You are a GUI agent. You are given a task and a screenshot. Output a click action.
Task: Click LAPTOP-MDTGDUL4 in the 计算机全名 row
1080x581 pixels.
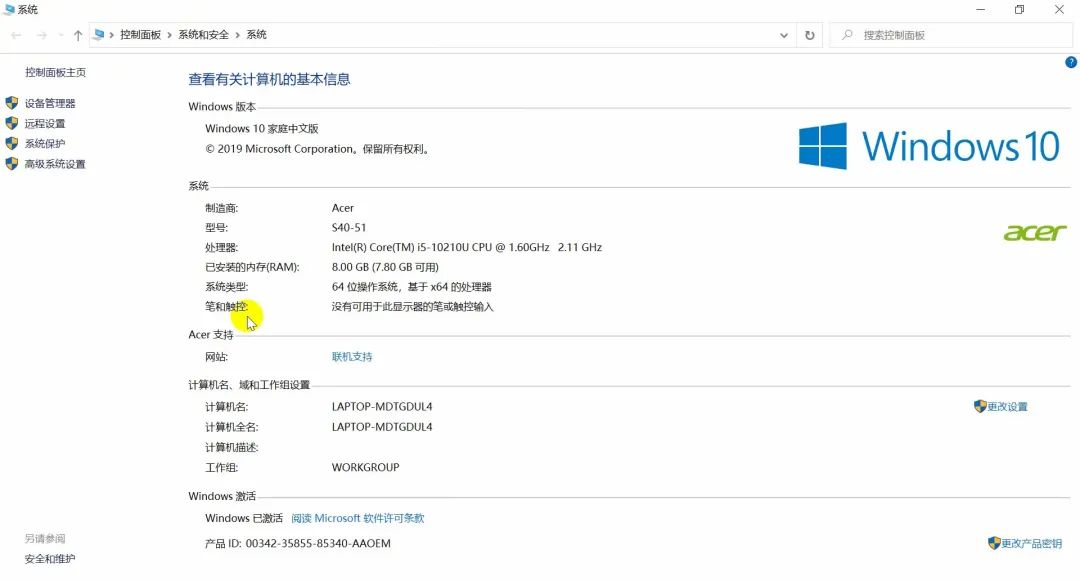click(382, 427)
